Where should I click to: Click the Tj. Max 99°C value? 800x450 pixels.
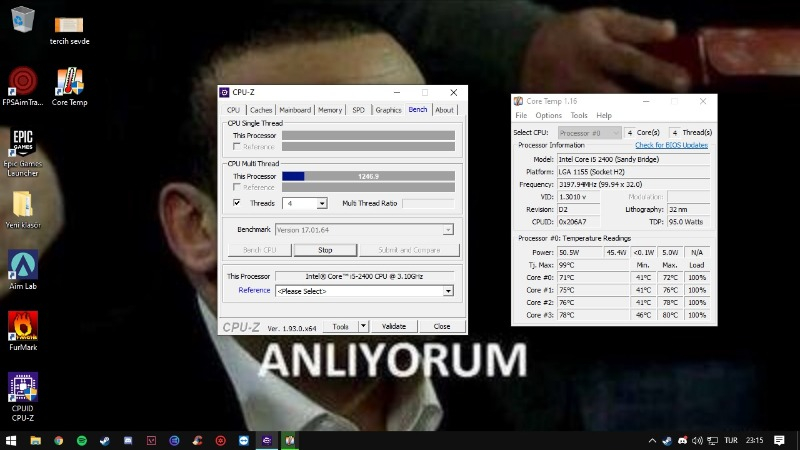(x=593, y=265)
